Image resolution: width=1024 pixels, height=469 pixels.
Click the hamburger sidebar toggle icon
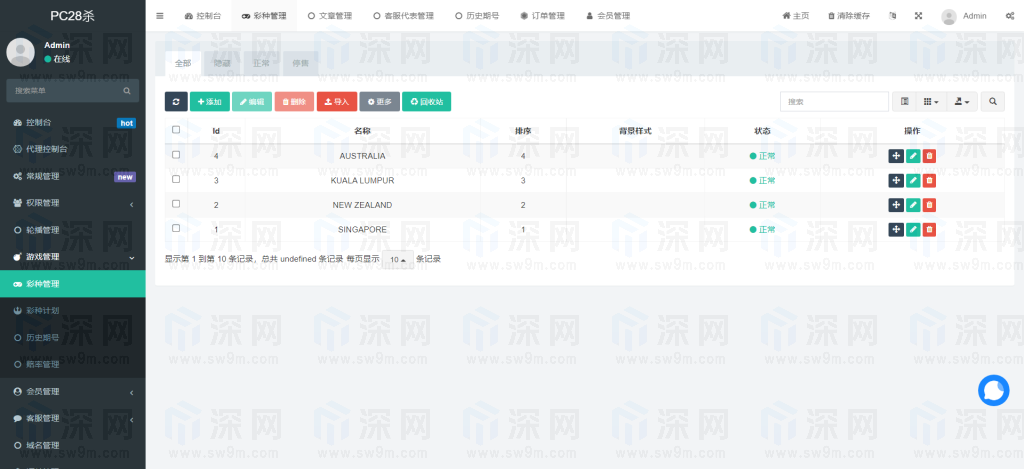tap(160, 16)
